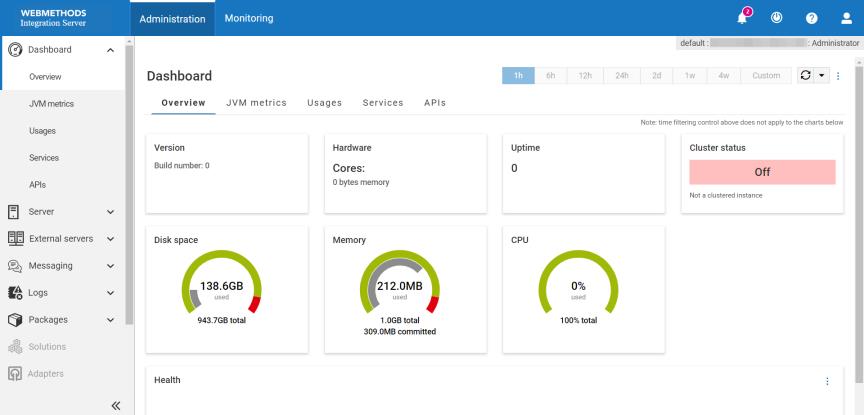Collapse the sidebar with double chevron
The width and height of the screenshot is (864, 415).
coord(115,405)
